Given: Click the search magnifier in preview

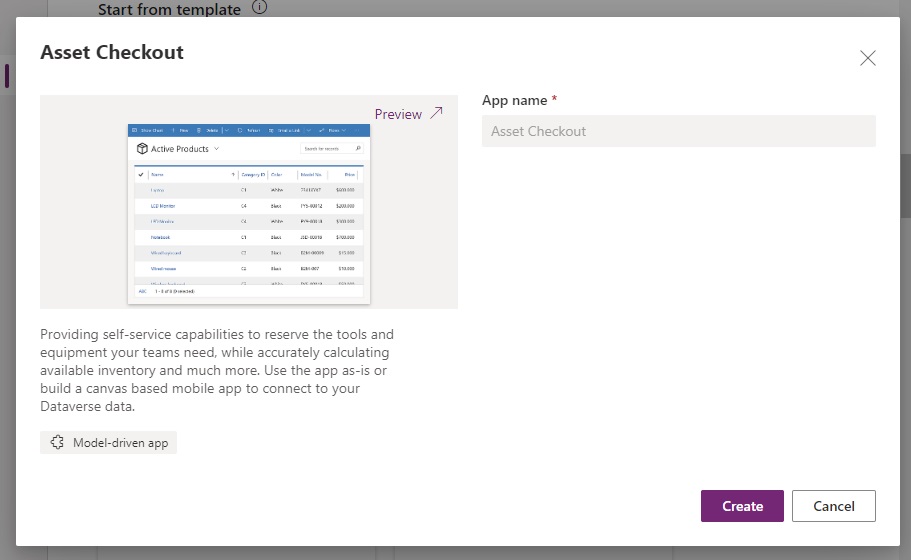Looking at the screenshot, I should [x=358, y=148].
